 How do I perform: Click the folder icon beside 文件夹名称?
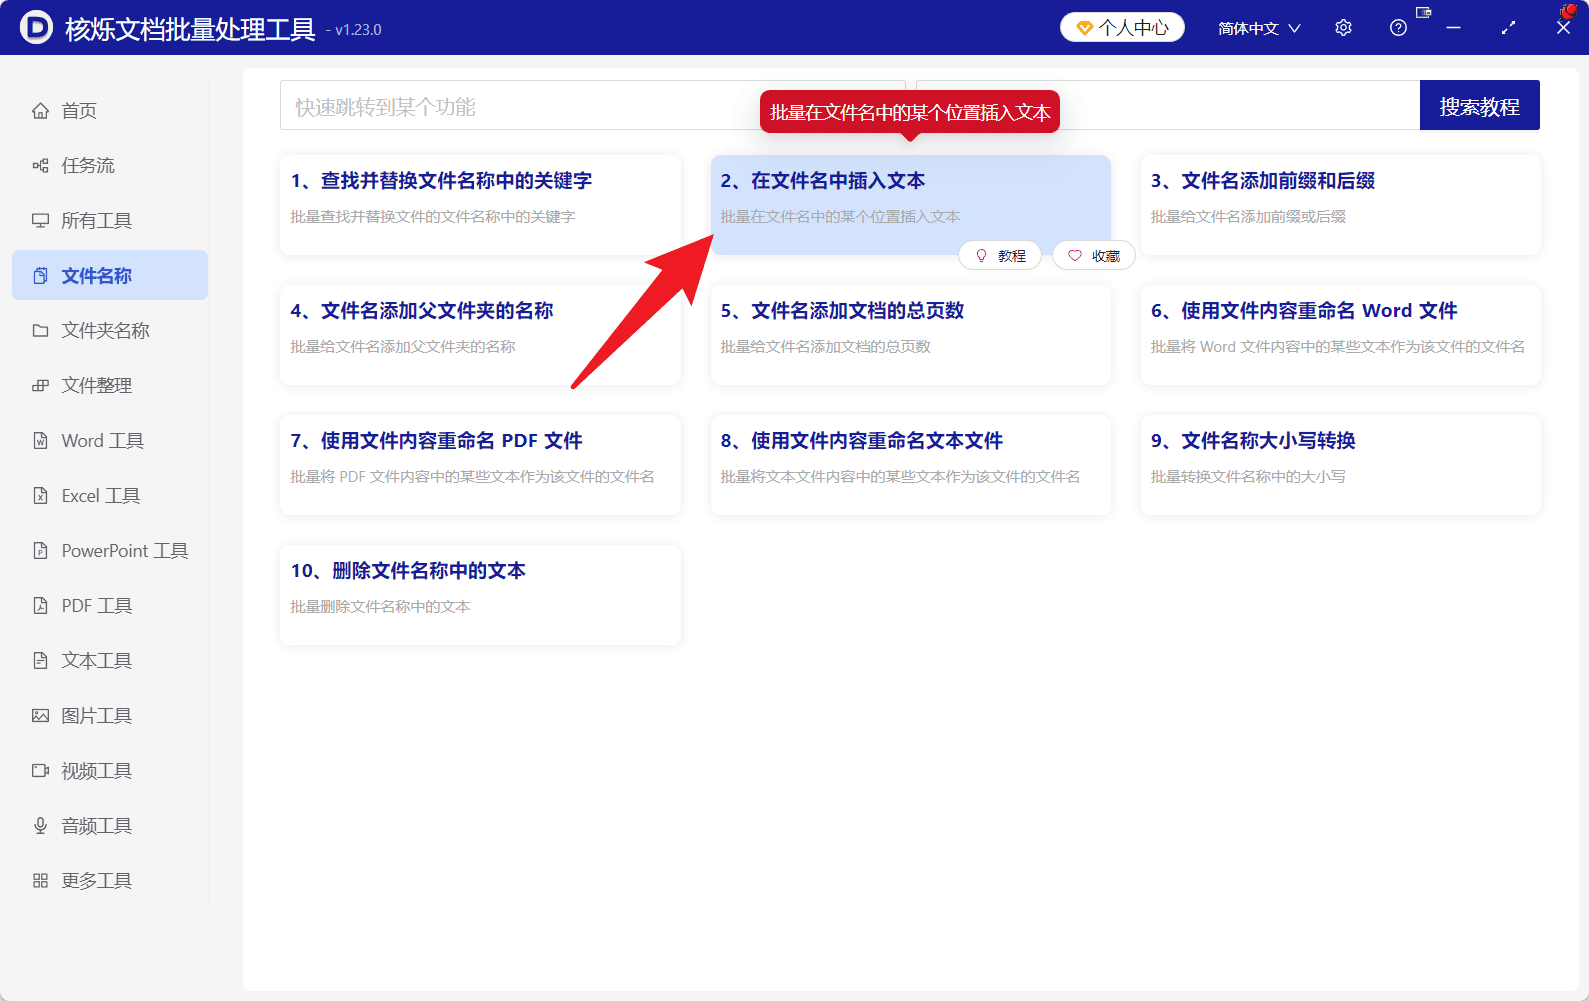[x=40, y=331]
